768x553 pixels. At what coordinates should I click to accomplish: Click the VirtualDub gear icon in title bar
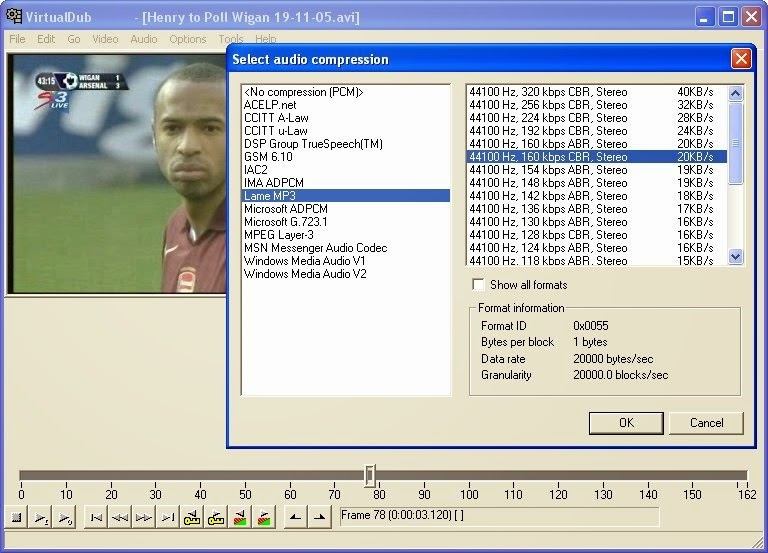tap(14, 16)
